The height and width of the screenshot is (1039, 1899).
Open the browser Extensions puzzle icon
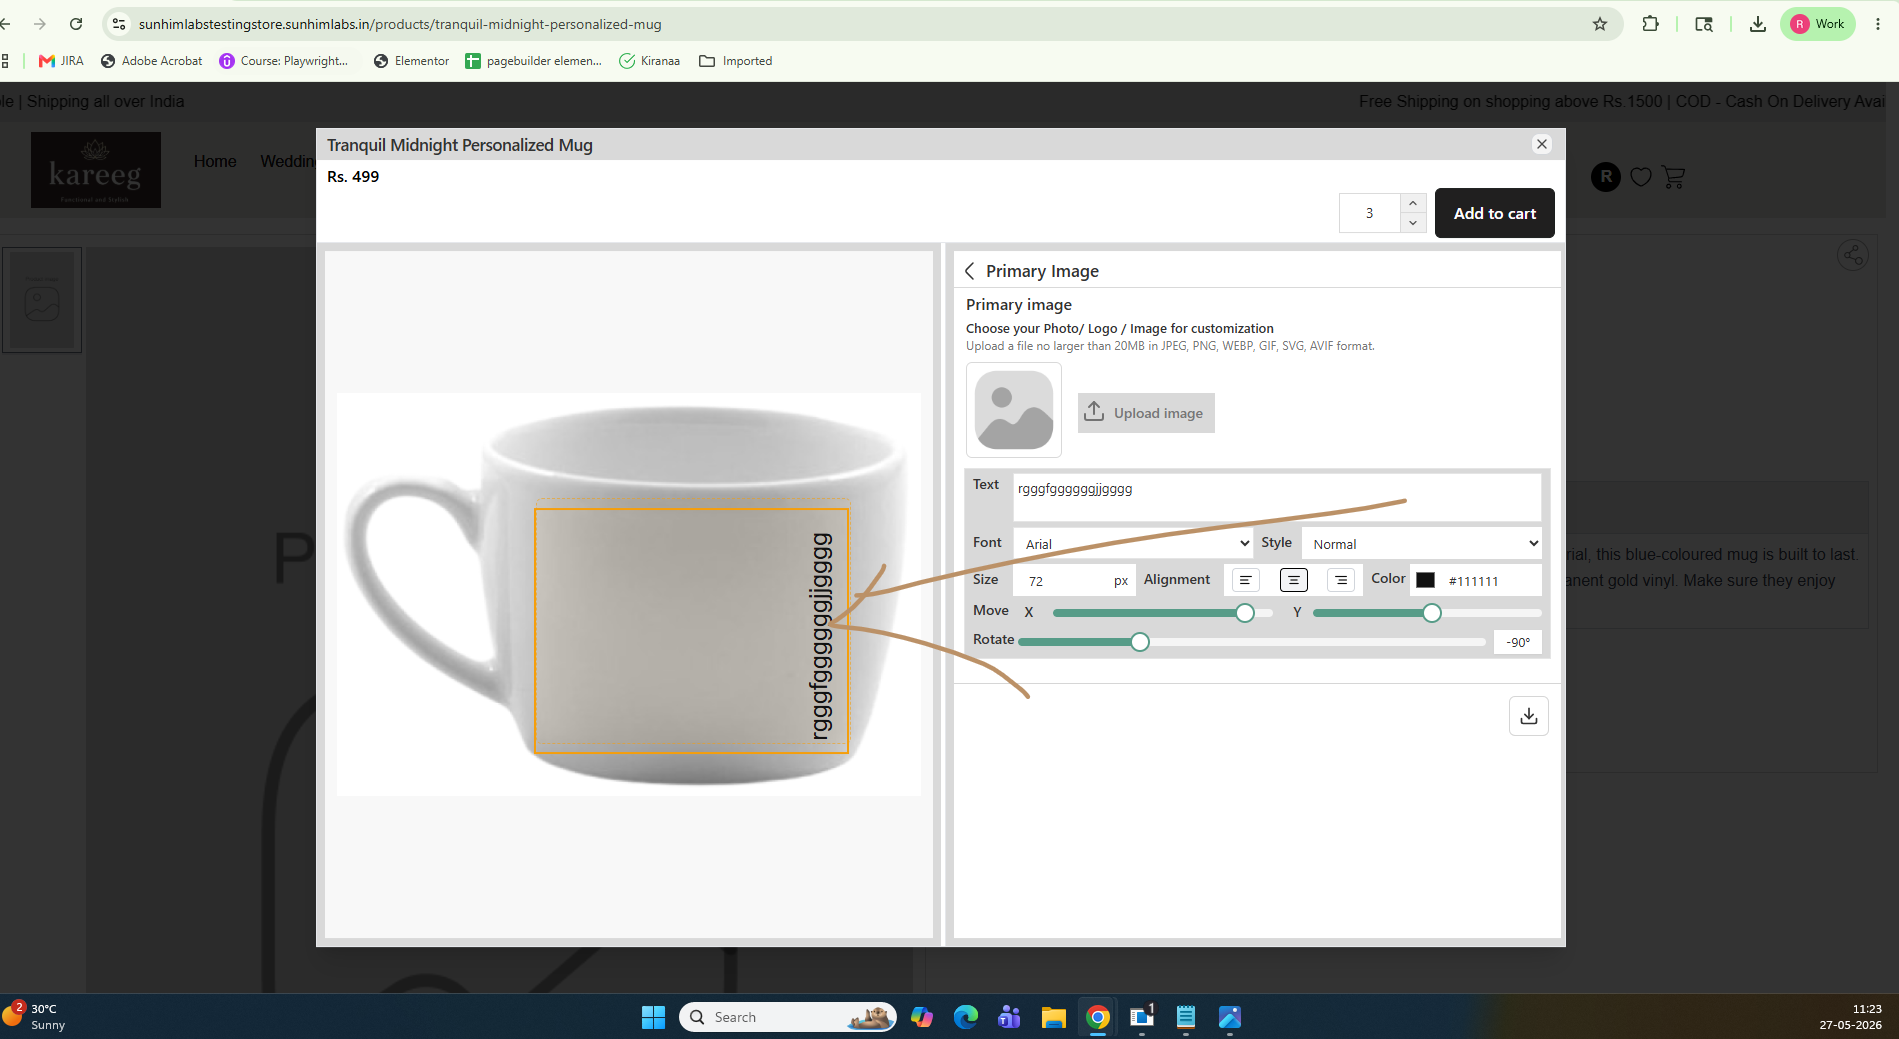[1651, 24]
